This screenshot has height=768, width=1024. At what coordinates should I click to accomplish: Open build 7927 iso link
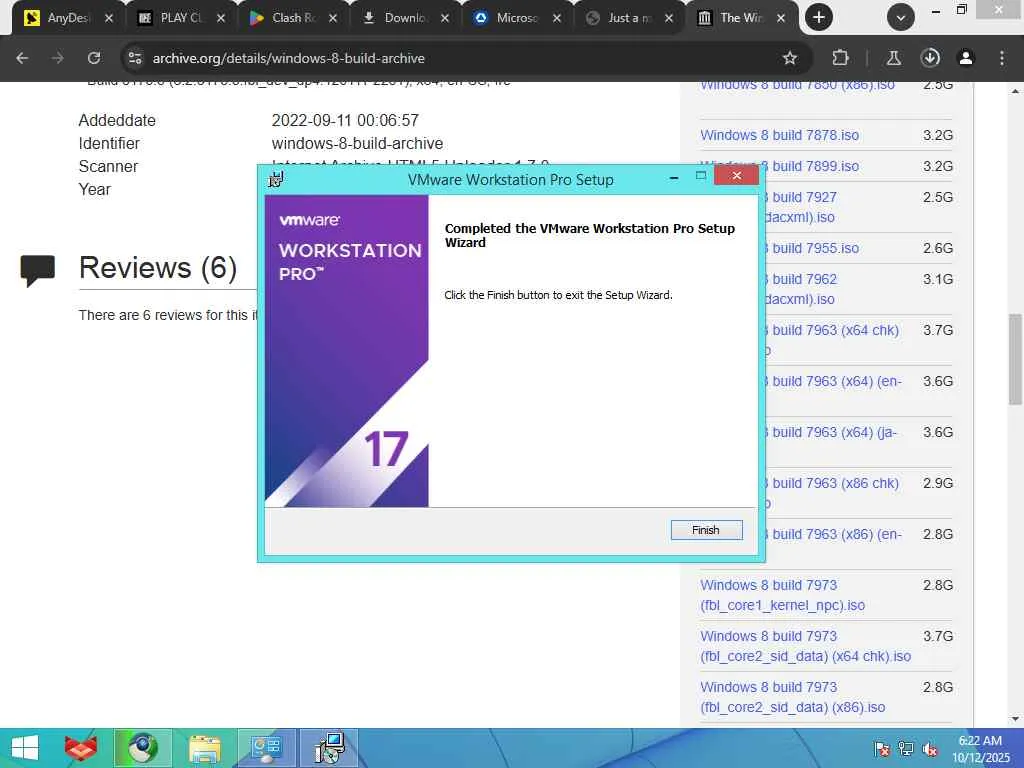click(x=800, y=207)
